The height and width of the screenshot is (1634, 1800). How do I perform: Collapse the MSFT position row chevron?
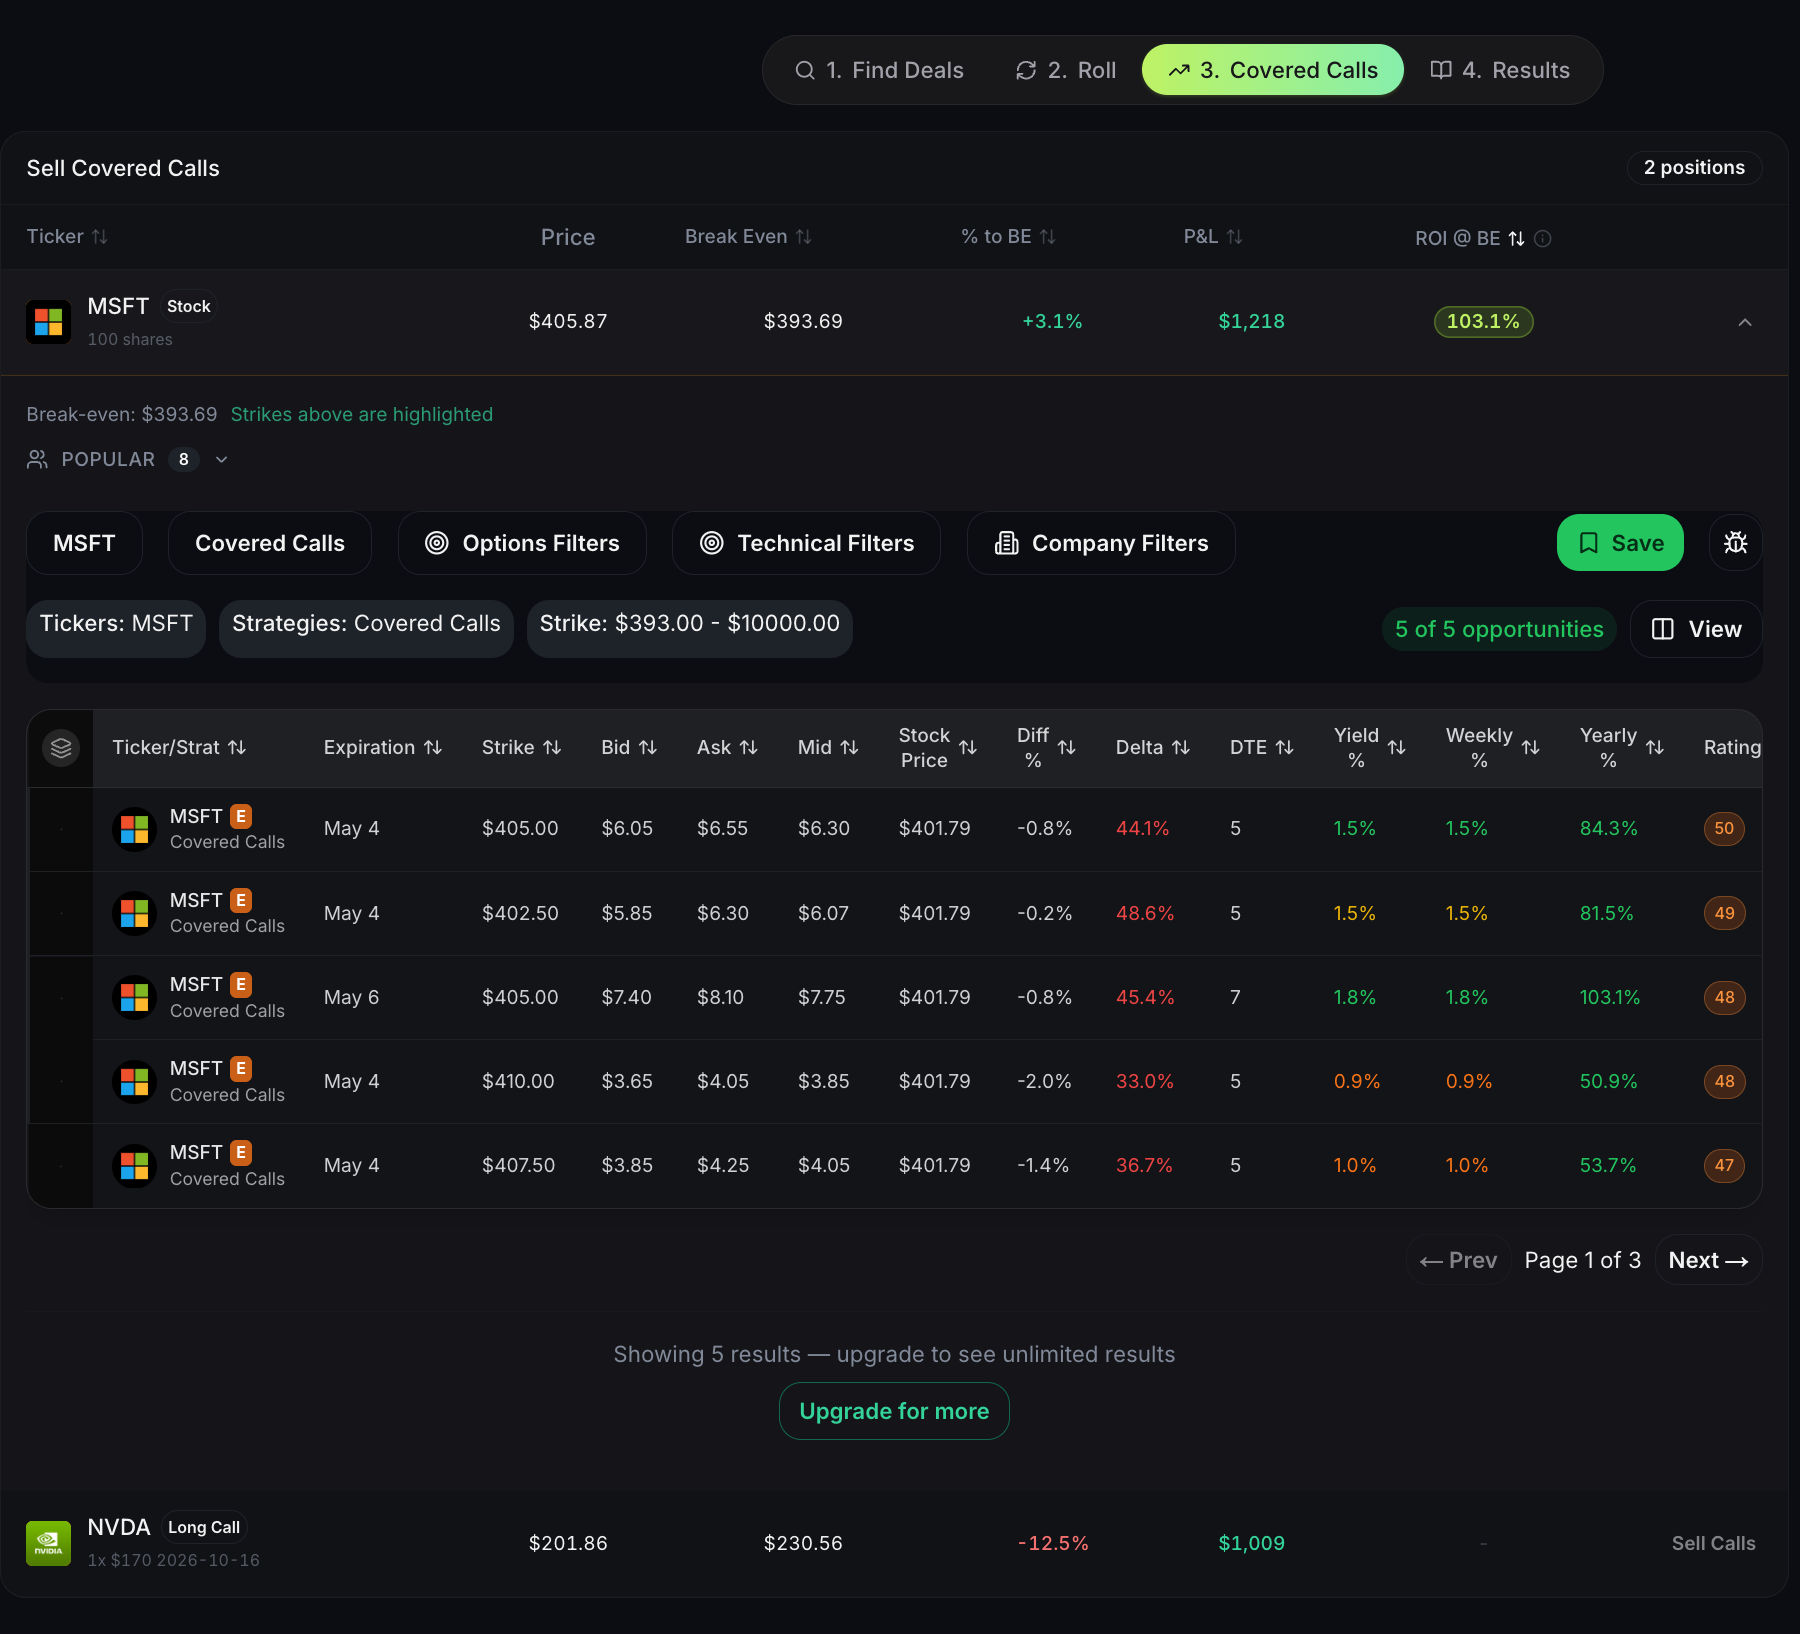click(1745, 322)
